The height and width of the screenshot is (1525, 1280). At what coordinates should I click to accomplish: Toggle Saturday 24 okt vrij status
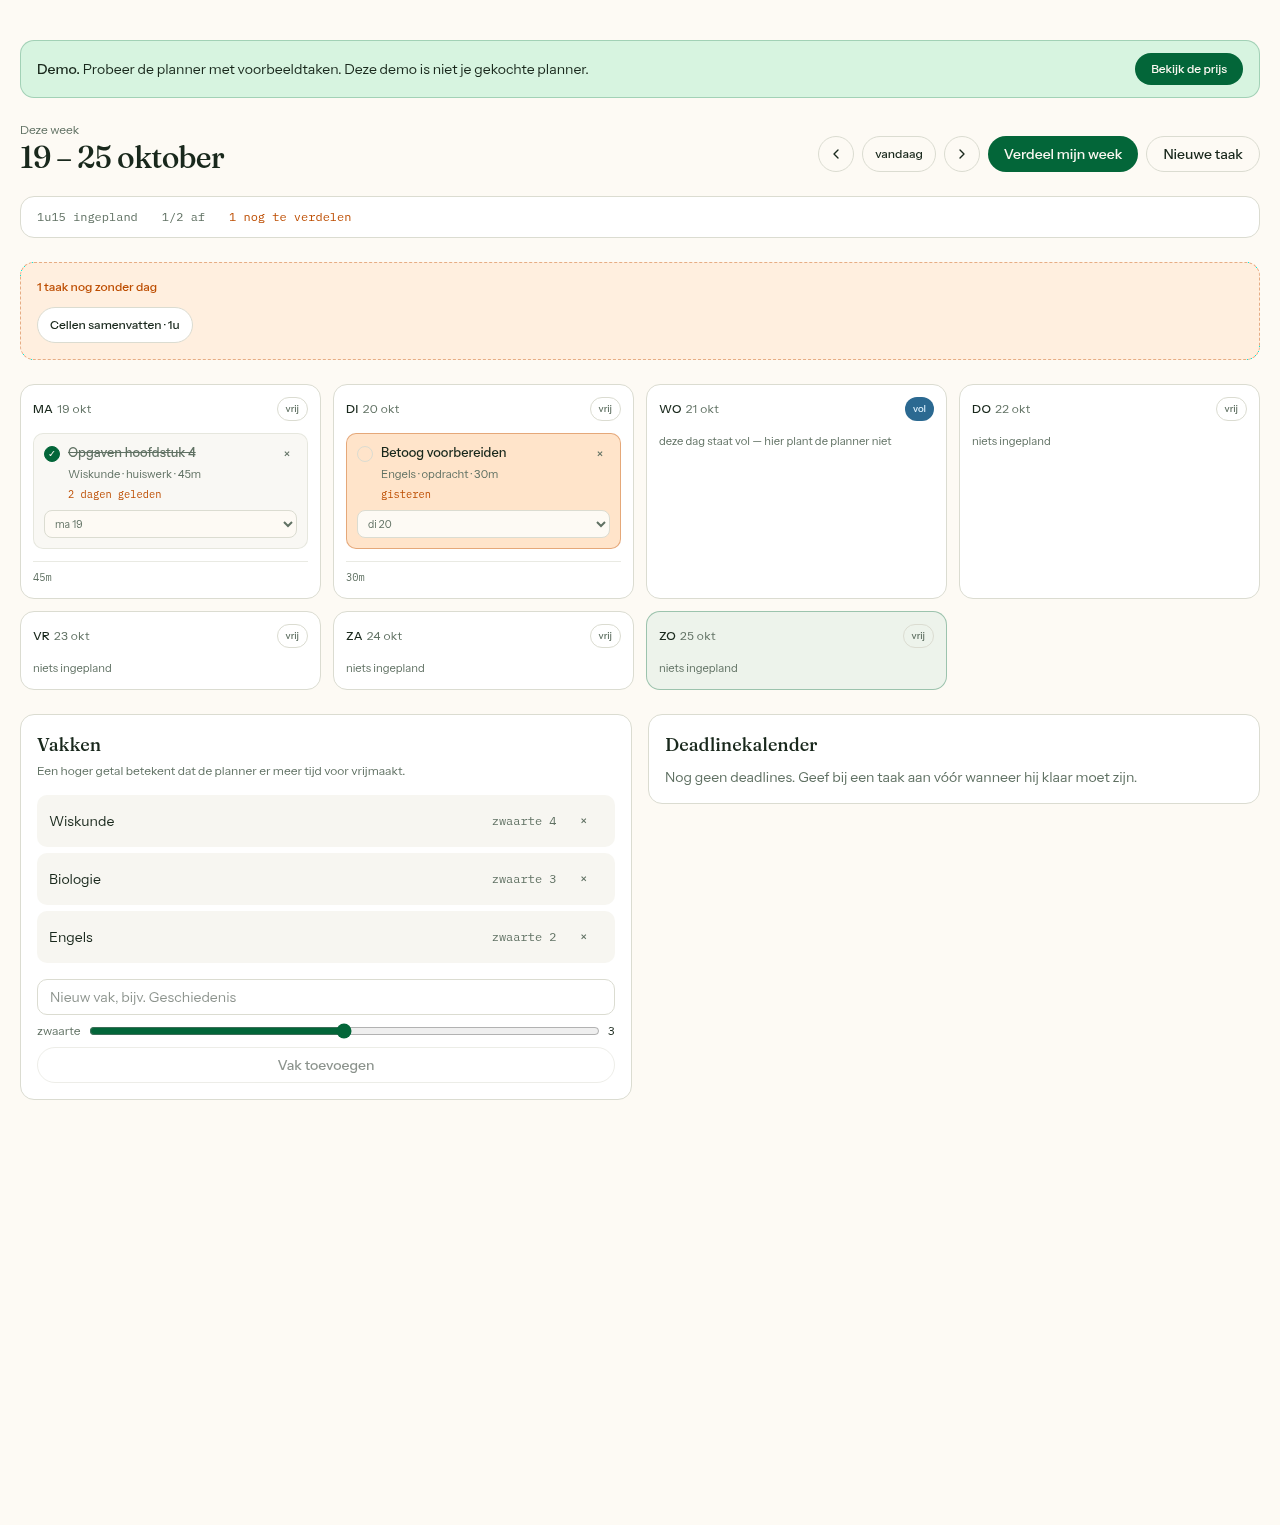click(605, 636)
